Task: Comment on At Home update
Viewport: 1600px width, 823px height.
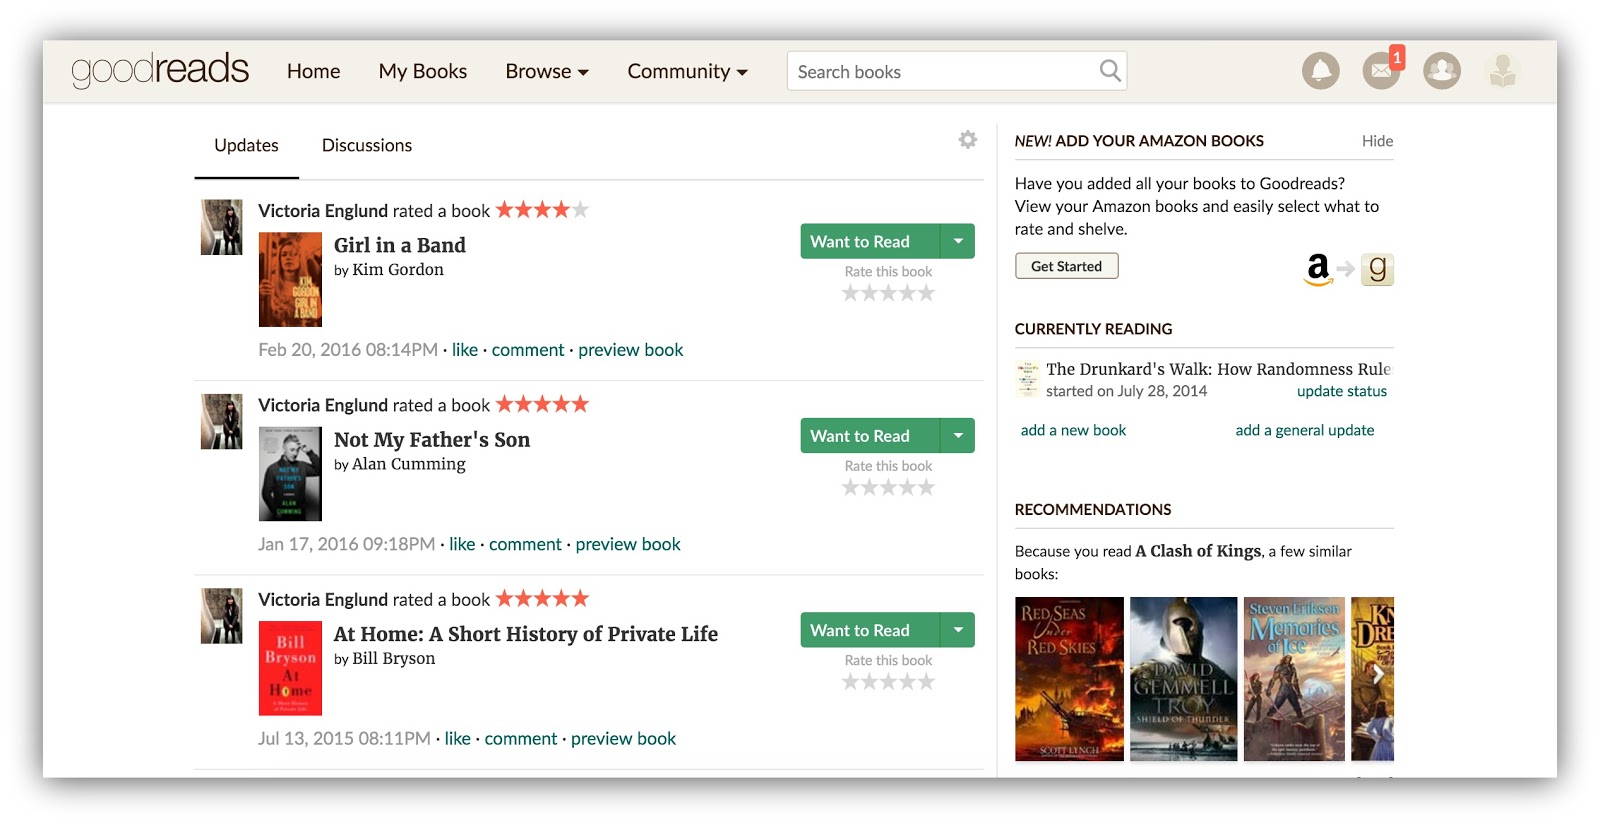Action: (521, 738)
